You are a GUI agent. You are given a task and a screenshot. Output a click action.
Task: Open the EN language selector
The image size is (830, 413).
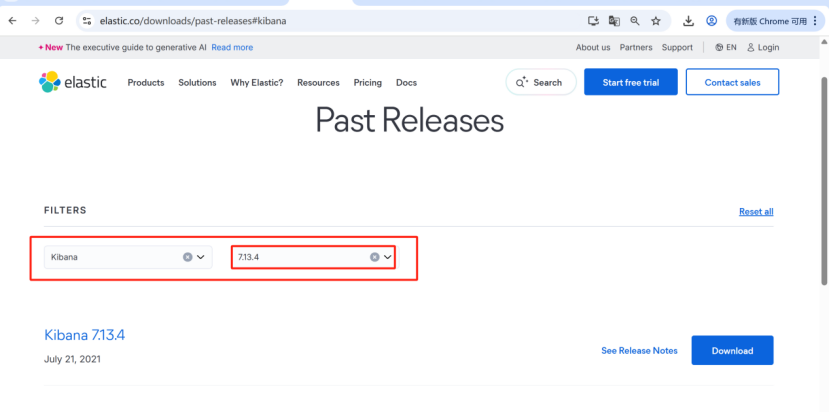click(x=725, y=47)
